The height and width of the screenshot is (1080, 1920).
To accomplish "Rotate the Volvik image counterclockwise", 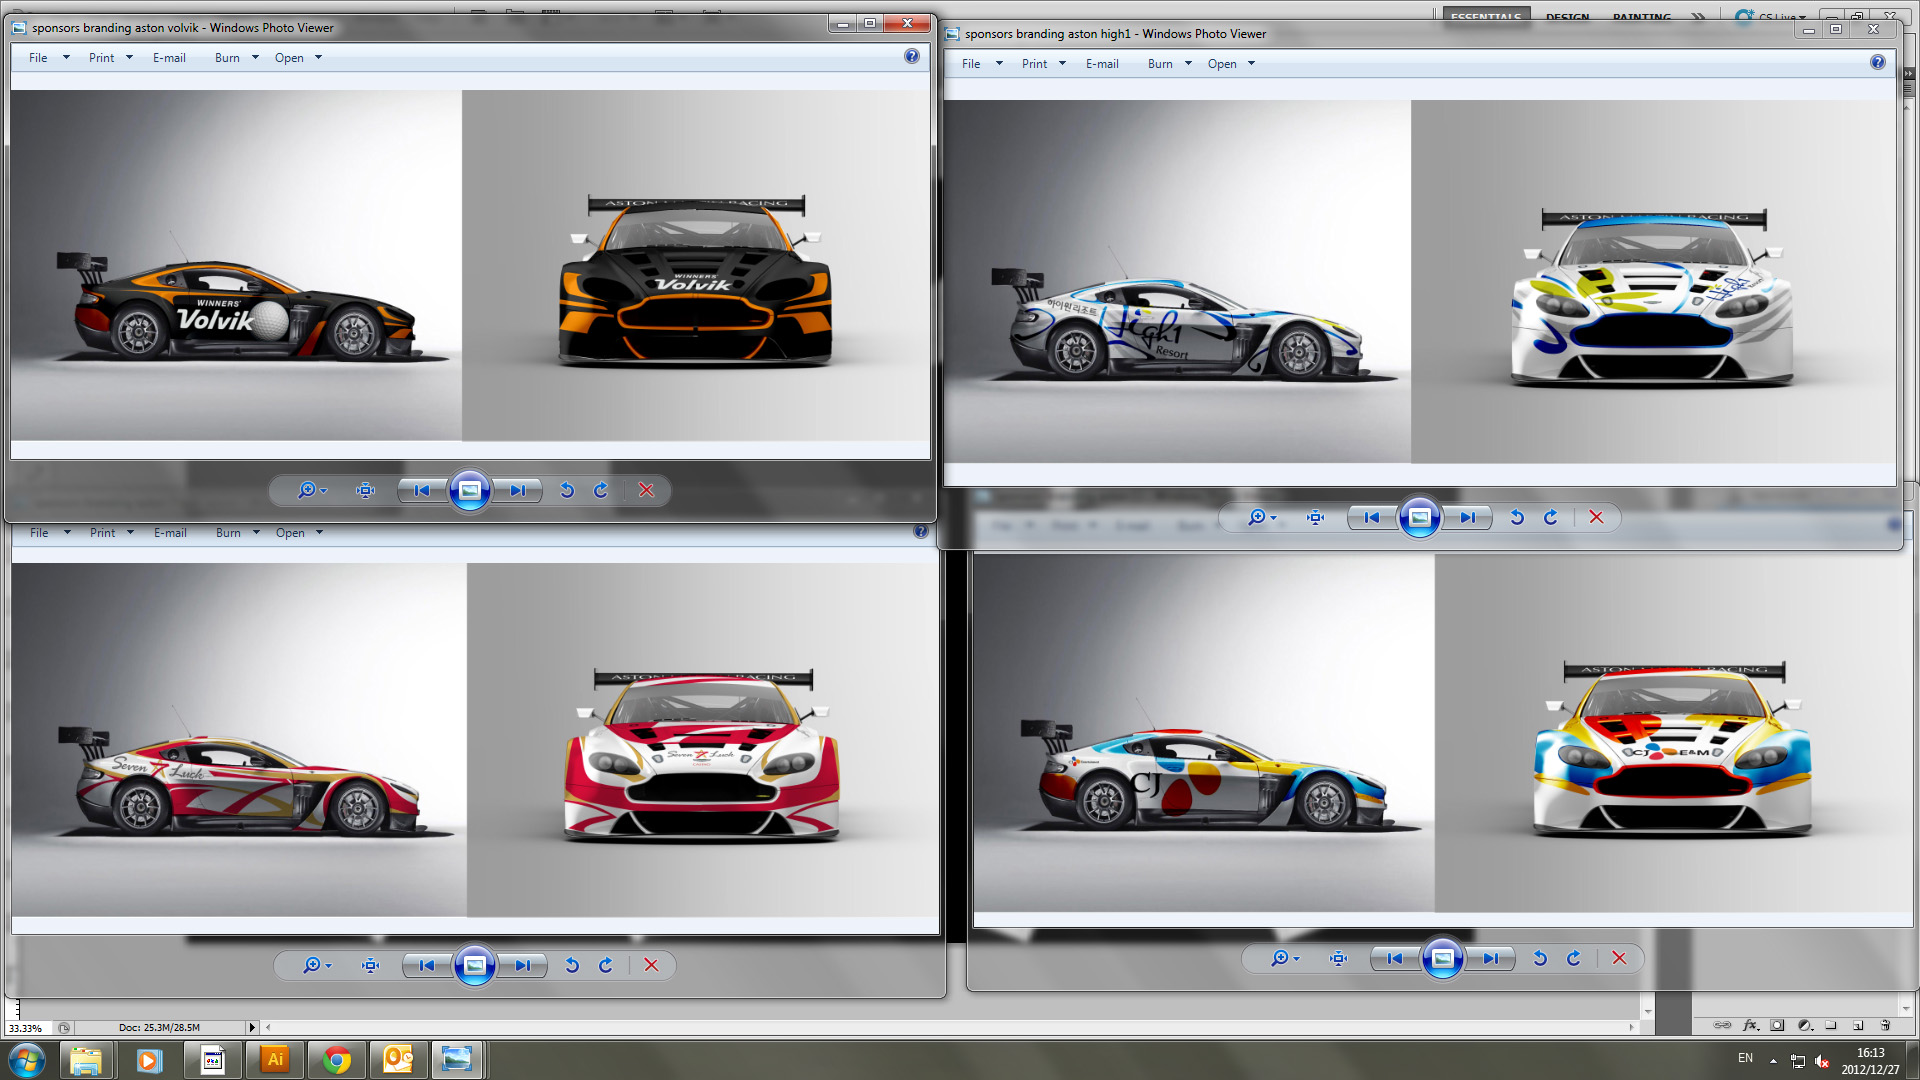I will click(567, 490).
